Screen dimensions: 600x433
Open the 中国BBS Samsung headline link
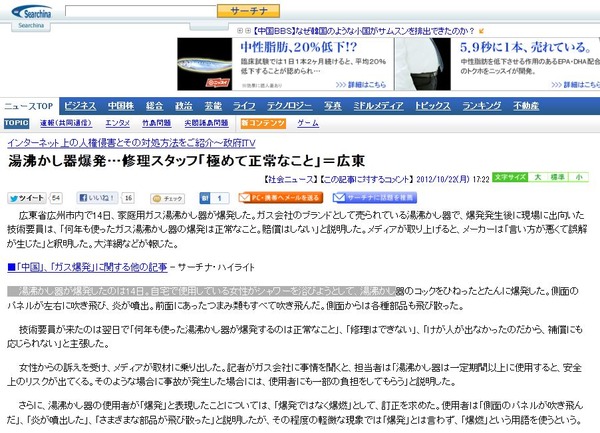click(364, 31)
